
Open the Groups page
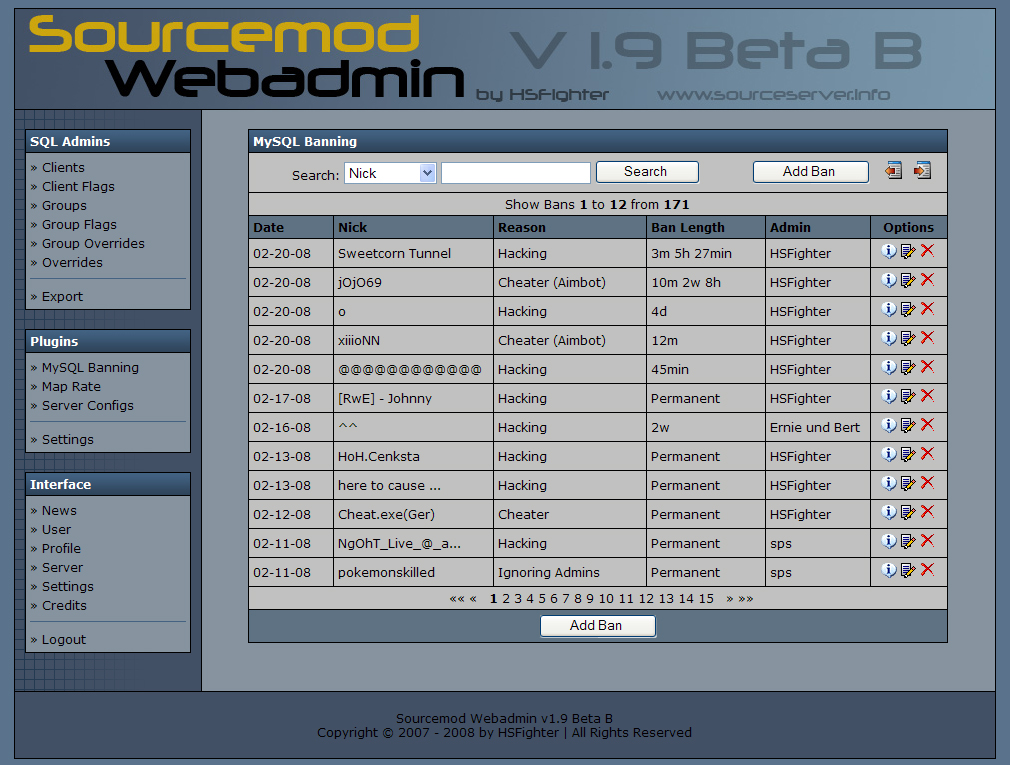click(64, 205)
